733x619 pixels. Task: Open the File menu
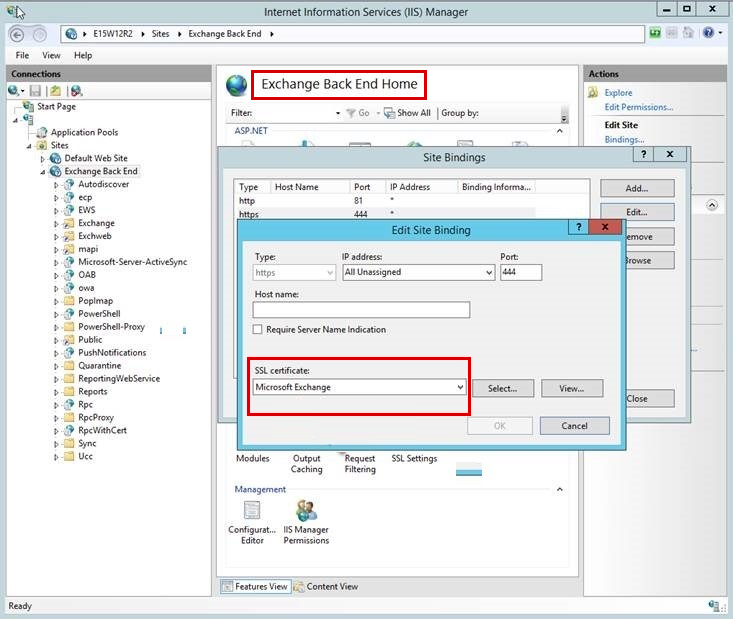(22, 55)
